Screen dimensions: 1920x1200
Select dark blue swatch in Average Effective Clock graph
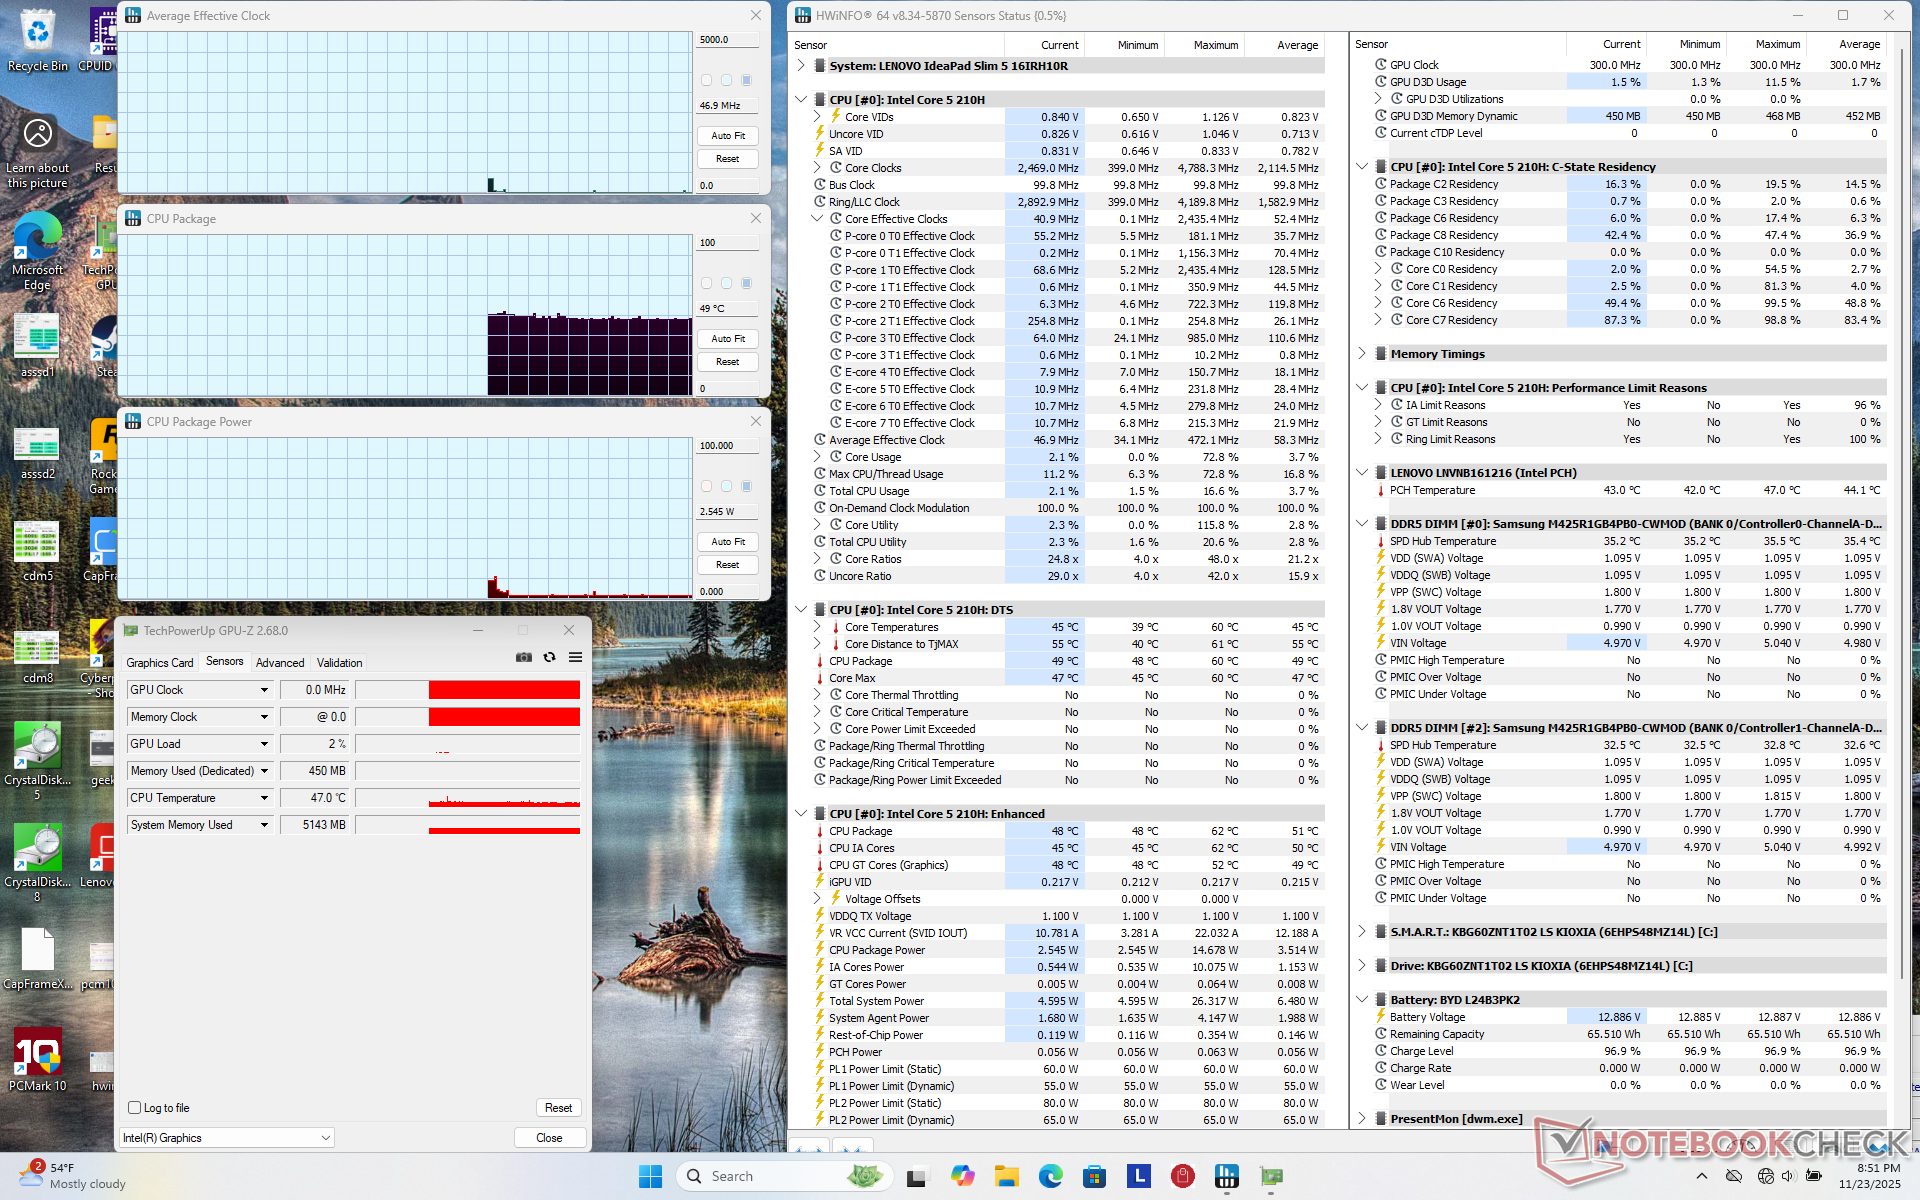(x=746, y=80)
